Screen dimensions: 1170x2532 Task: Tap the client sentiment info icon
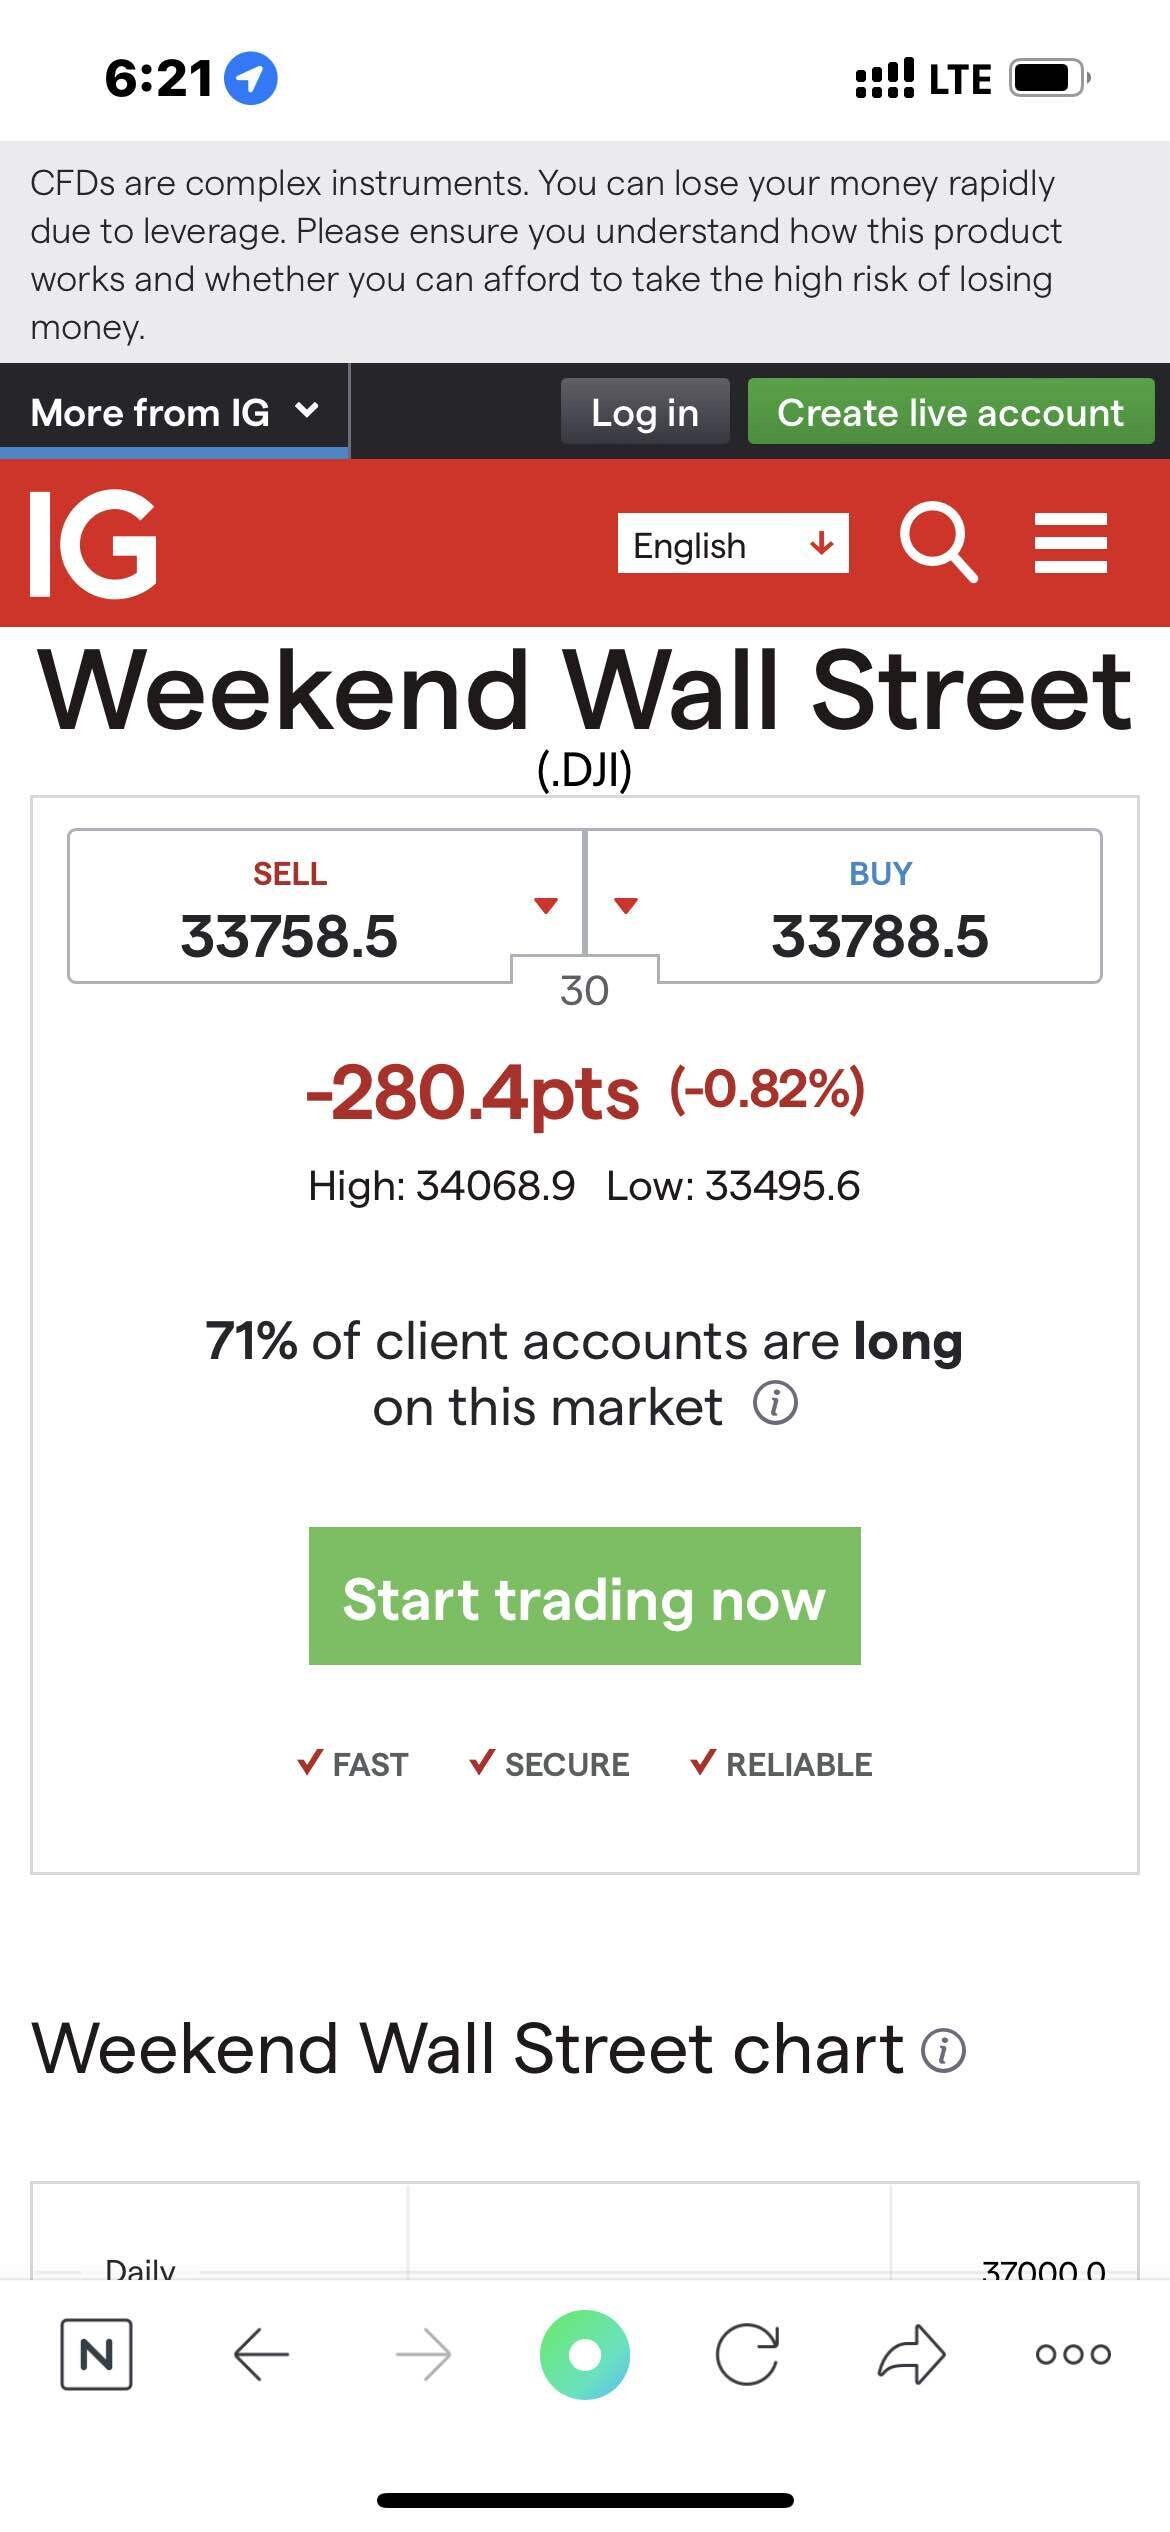(x=775, y=1403)
